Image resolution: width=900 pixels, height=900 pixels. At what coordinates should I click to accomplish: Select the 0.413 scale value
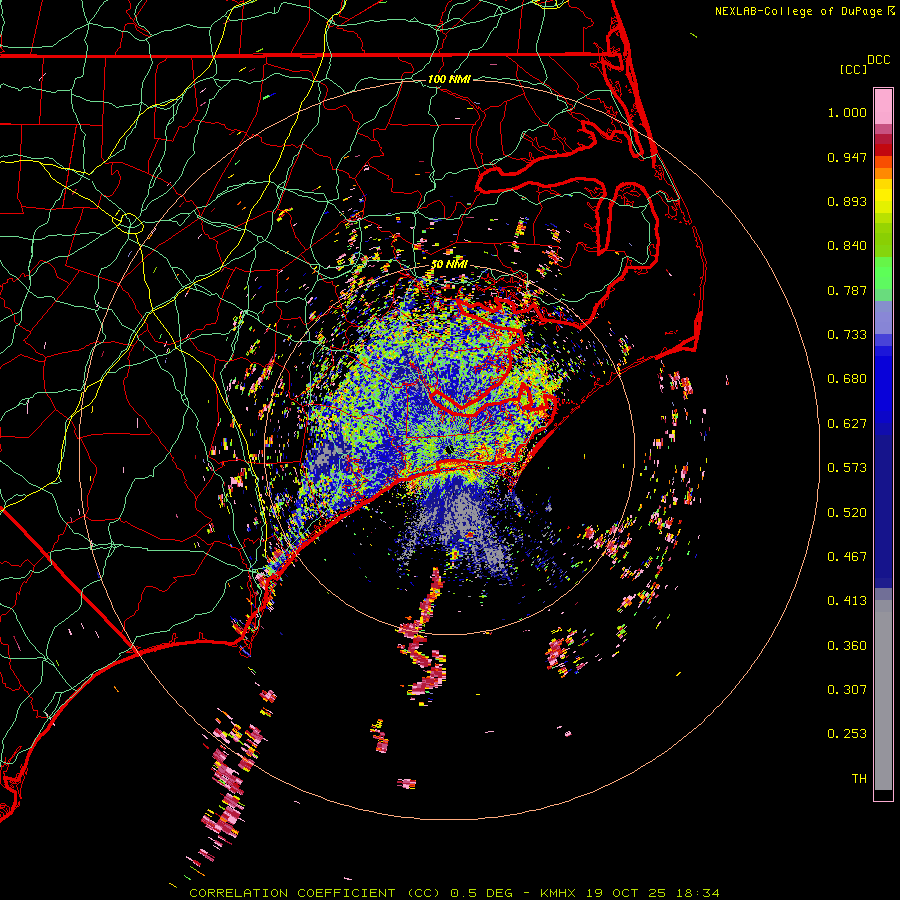pos(847,601)
